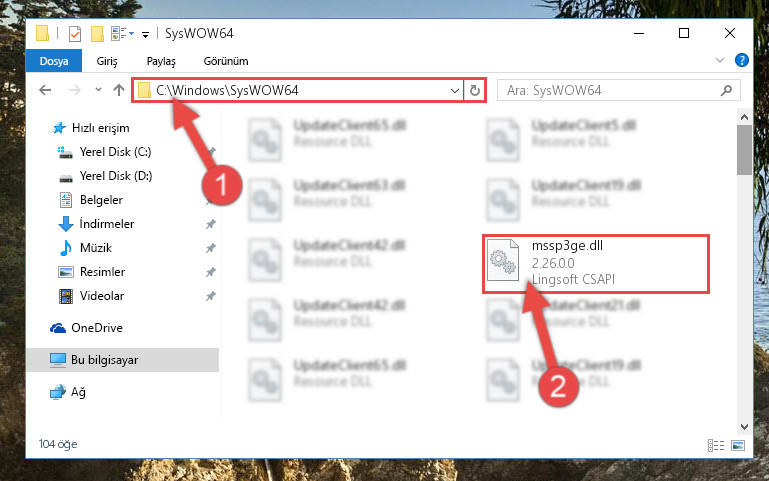Expand the ribbon with the chevron
This screenshot has width=769, height=481.
[x=719, y=60]
